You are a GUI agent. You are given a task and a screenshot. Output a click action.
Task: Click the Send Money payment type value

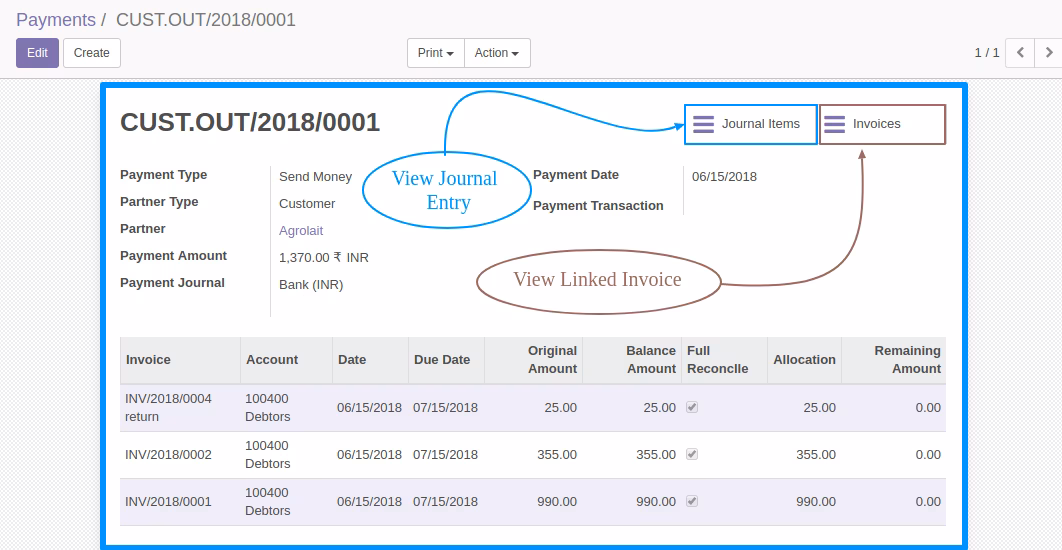tap(316, 177)
